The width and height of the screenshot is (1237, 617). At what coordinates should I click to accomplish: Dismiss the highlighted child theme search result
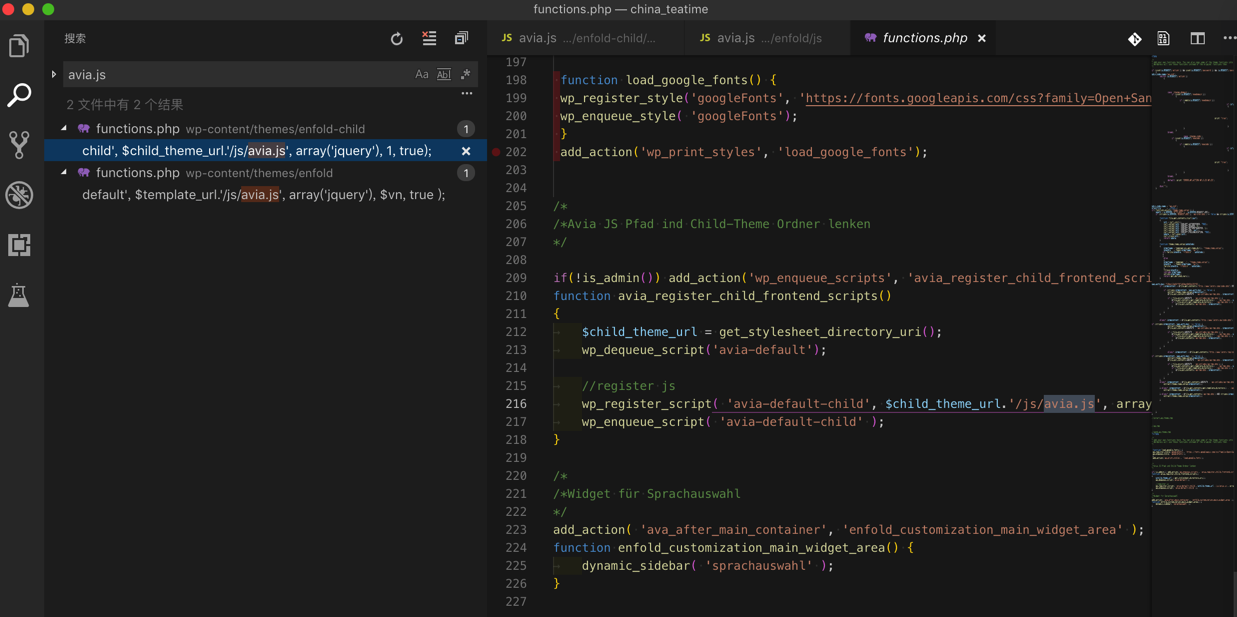click(x=466, y=151)
